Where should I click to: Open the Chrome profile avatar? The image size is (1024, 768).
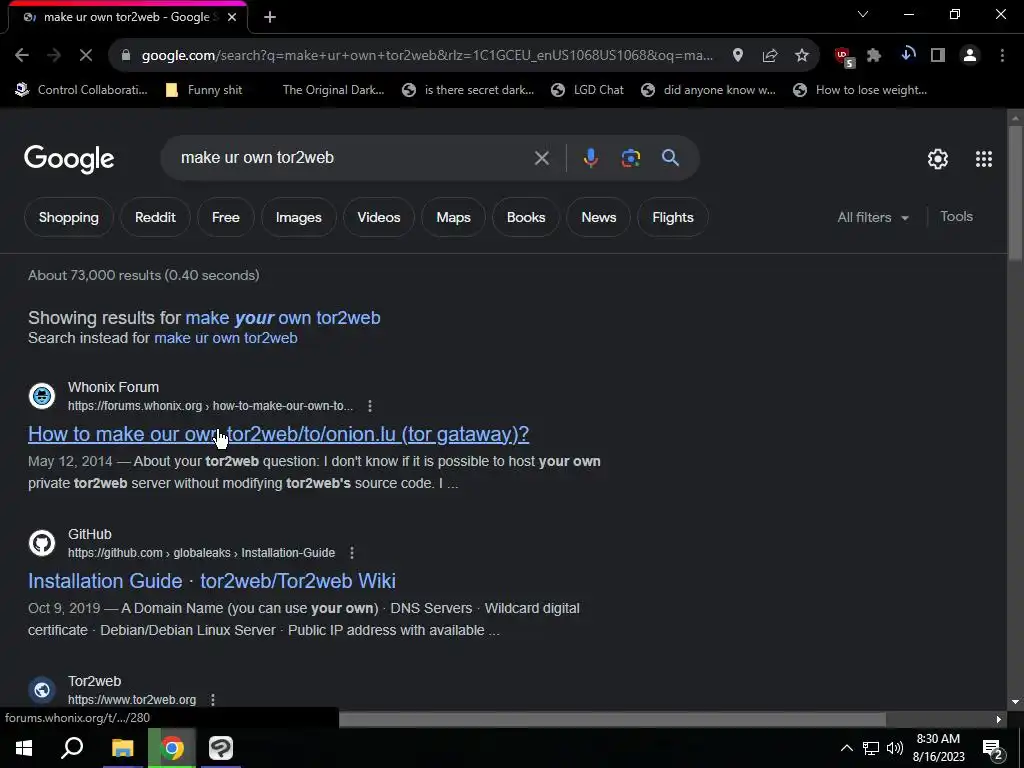tap(970, 56)
